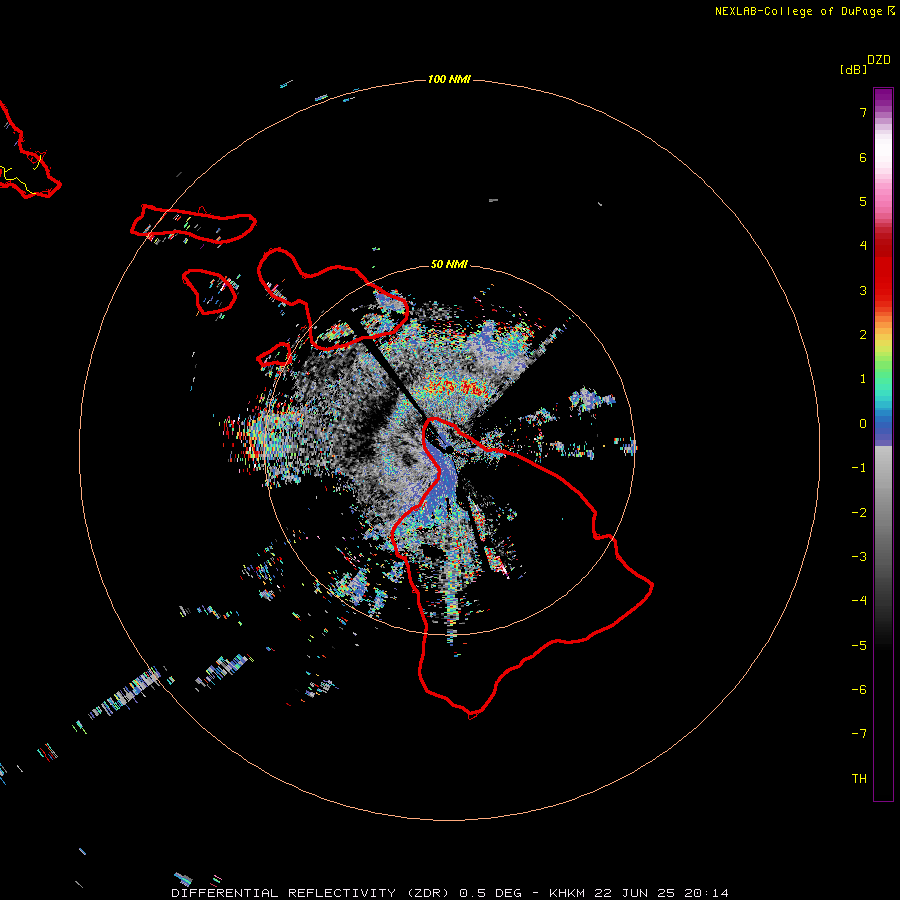The image size is (900, 900).
Task: Click the -5 value on color scale
Action: tap(859, 646)
